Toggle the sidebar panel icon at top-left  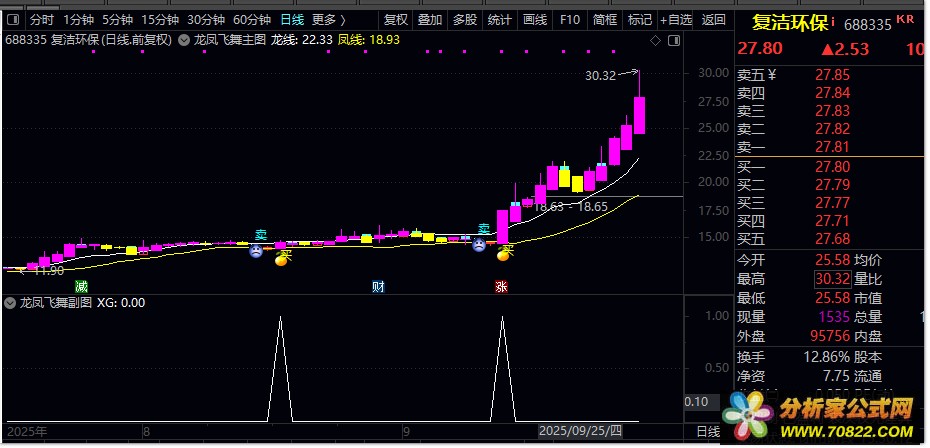click(x=13, y=20)
